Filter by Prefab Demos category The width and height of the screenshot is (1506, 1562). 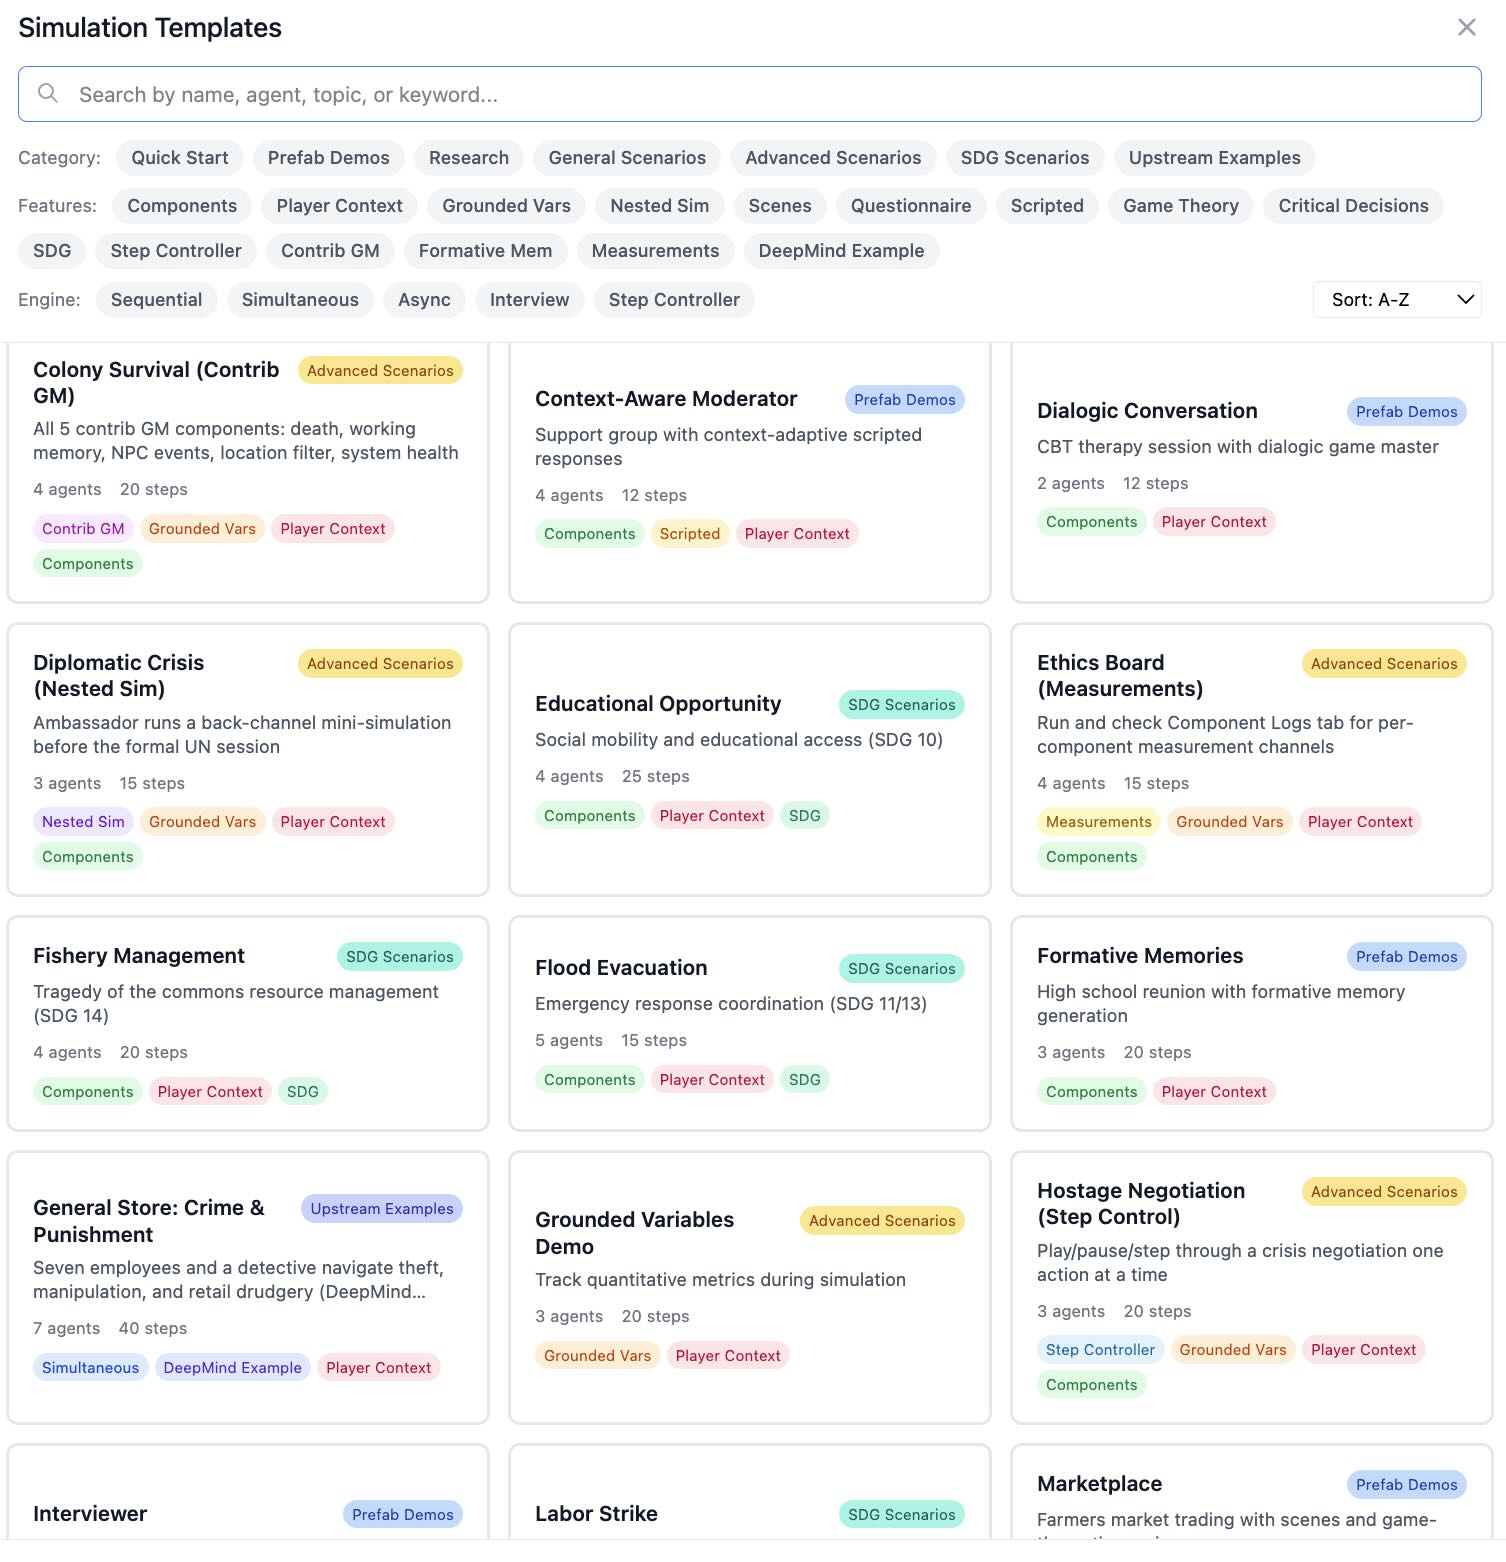click(328, 158)
